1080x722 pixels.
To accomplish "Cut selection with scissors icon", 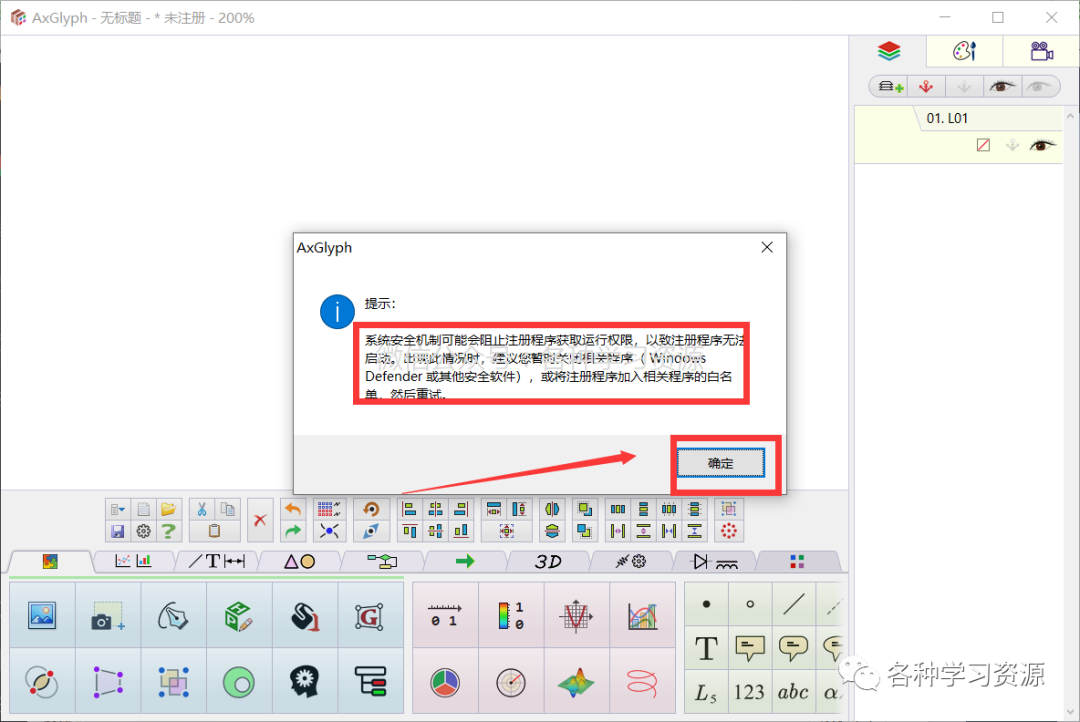I will pos(202,510).
